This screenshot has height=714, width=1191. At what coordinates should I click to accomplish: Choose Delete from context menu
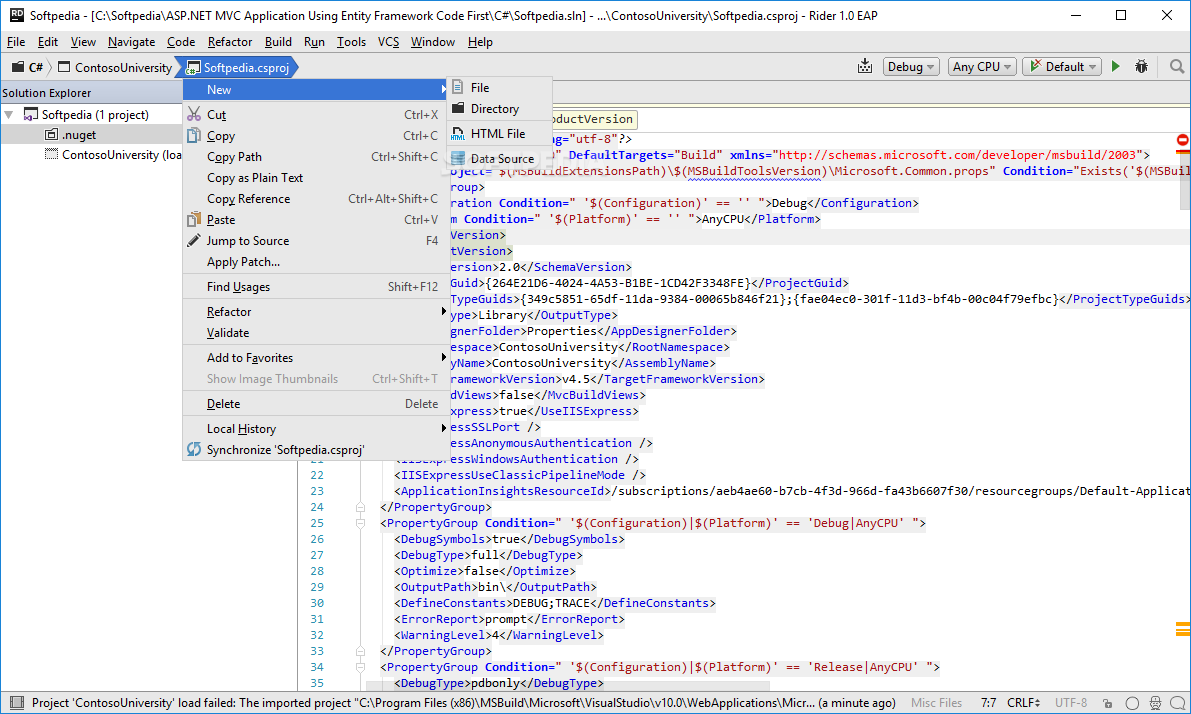[x=314, y=404]
